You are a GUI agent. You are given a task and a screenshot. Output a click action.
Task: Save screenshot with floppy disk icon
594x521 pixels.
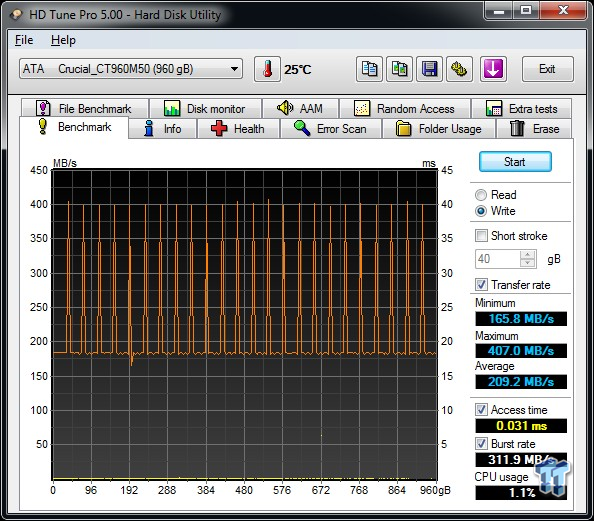tap(429, 69)
